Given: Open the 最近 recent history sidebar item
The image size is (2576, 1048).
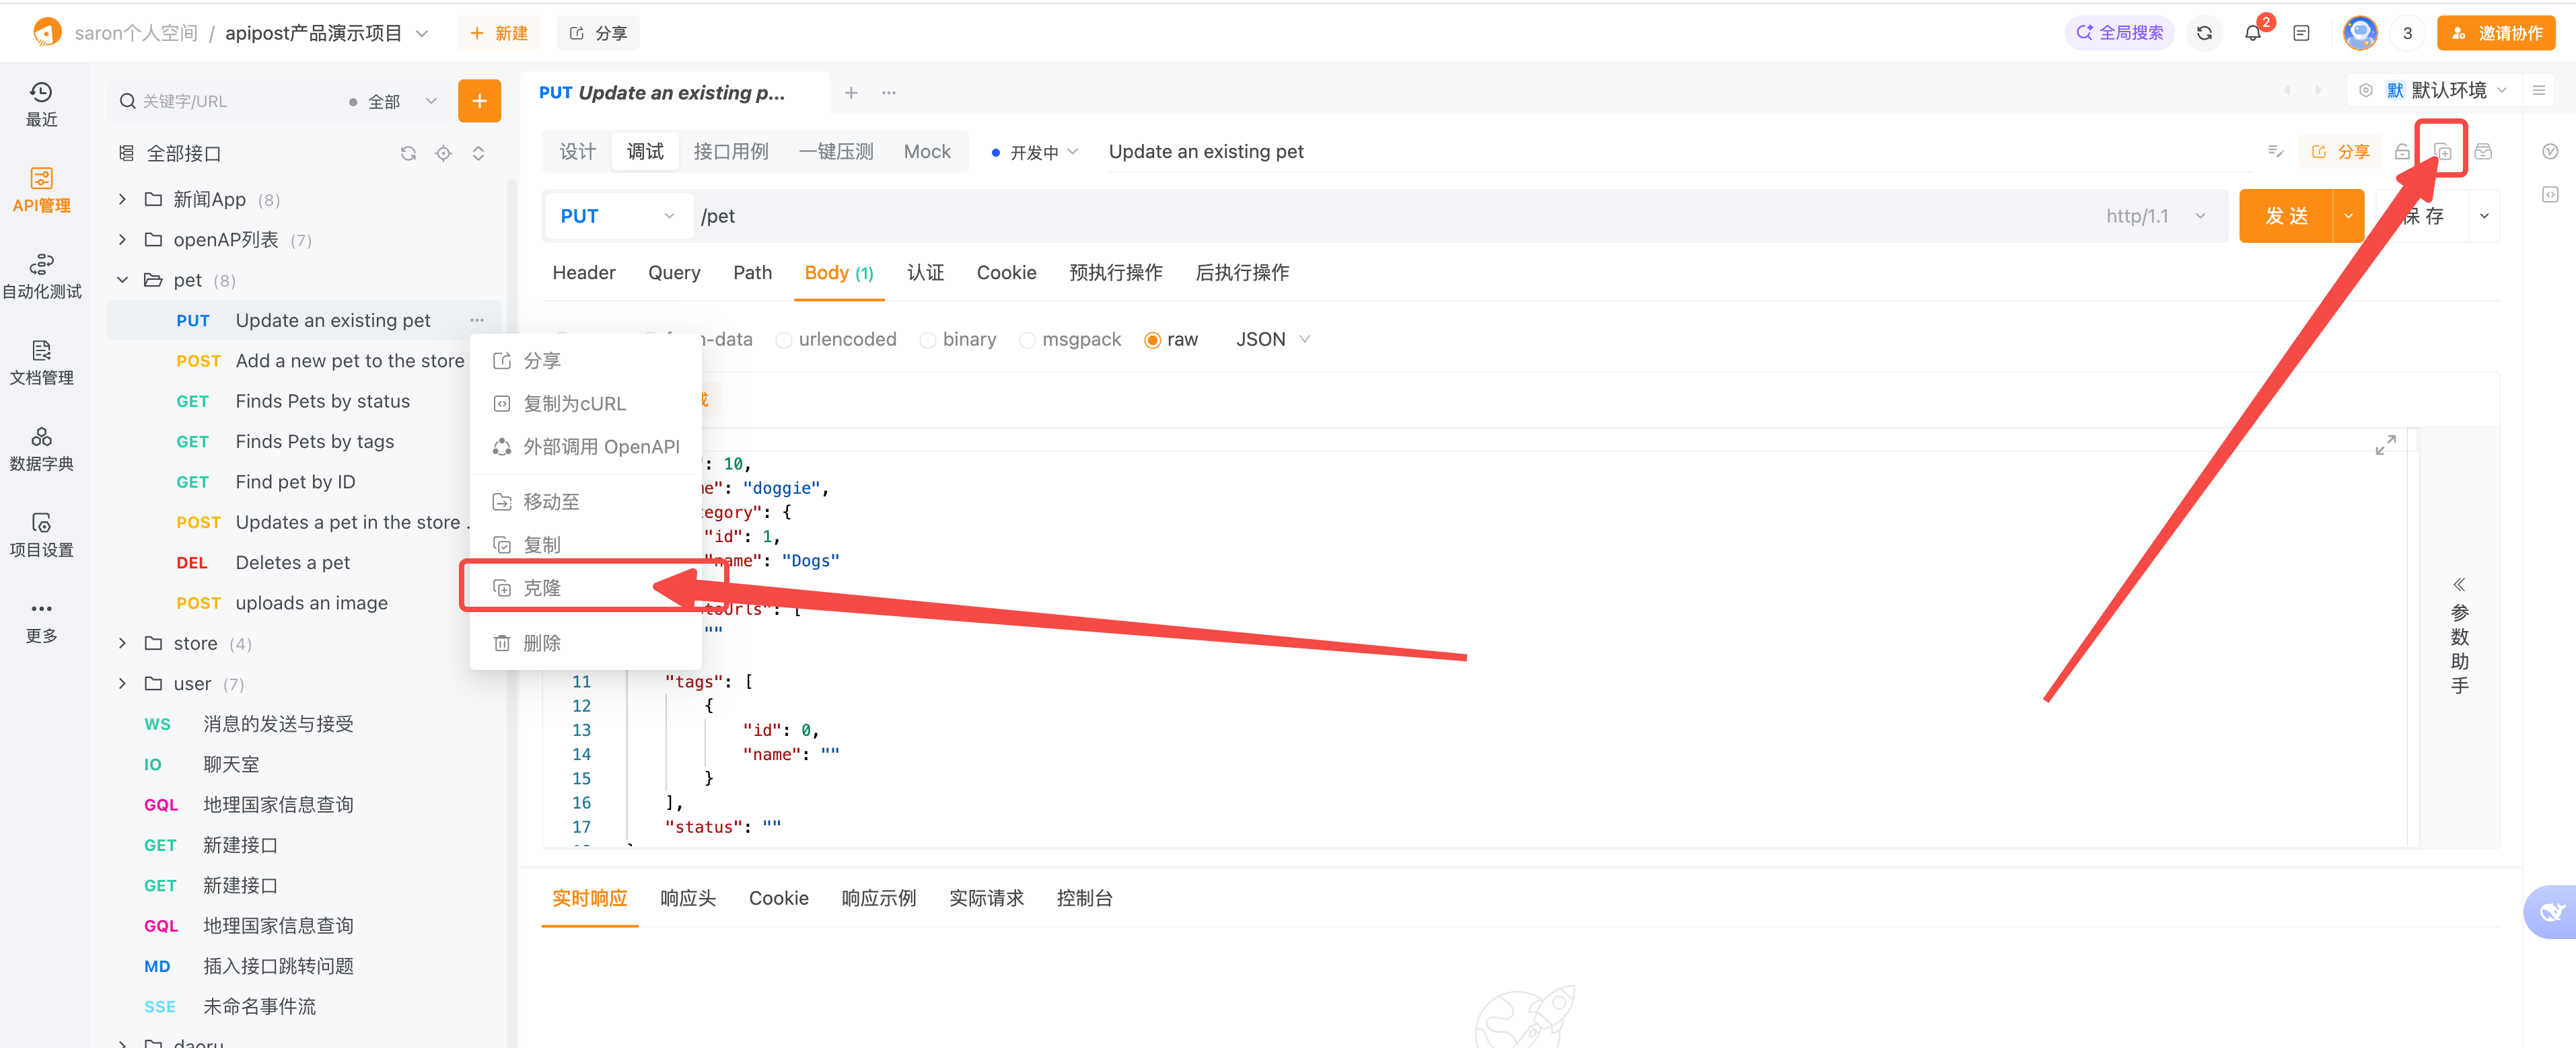Looking at the screenshot, I should tap(41, 104).
